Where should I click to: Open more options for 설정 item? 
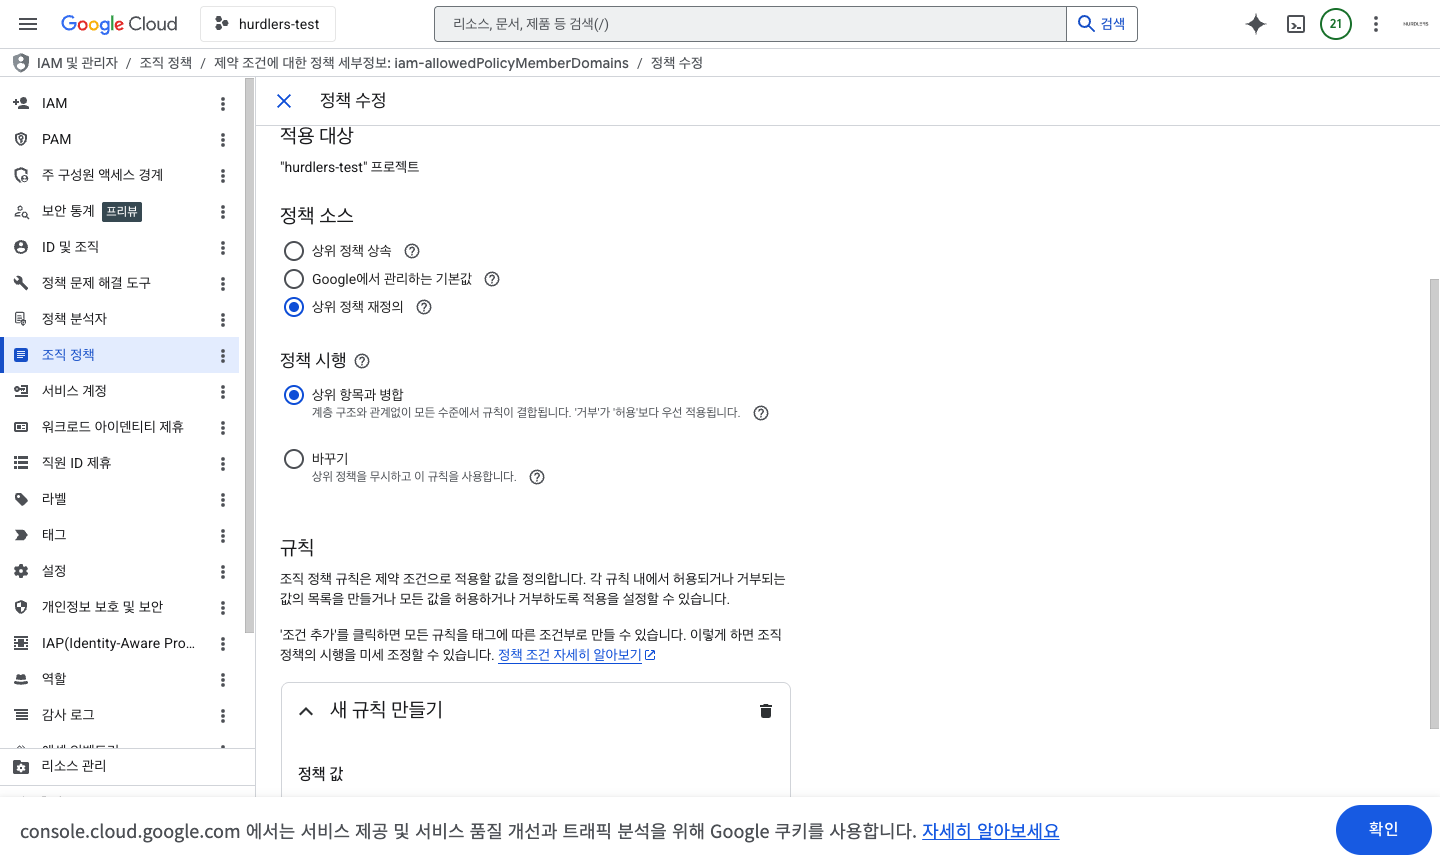pyautogui.click(x=223, y=572)
